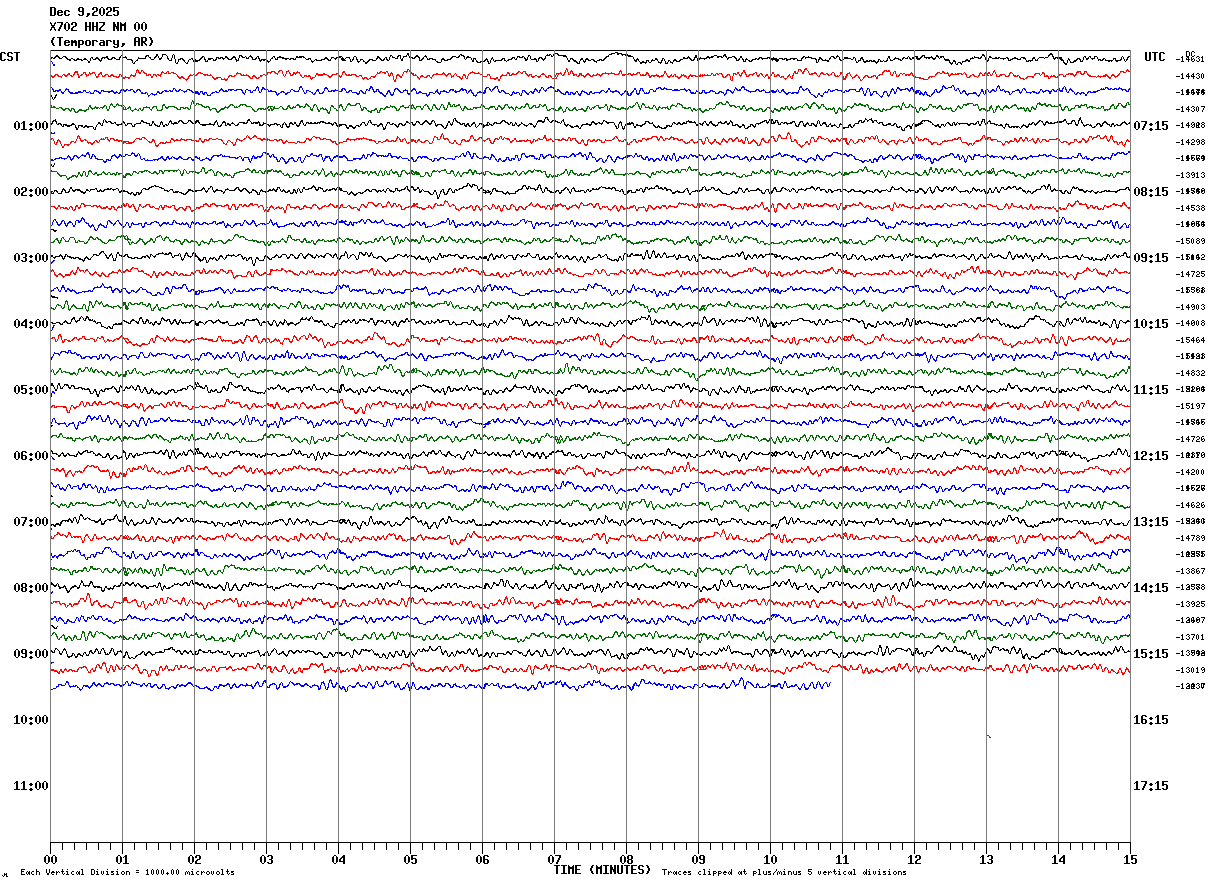
Task: Click minute tick 03 on time axis
Action: [x=266, y=860]
